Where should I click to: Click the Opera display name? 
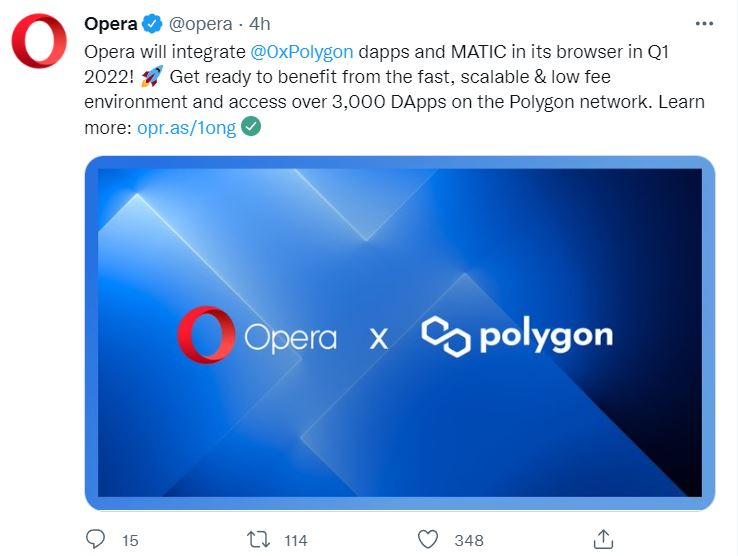coord(111,24)
